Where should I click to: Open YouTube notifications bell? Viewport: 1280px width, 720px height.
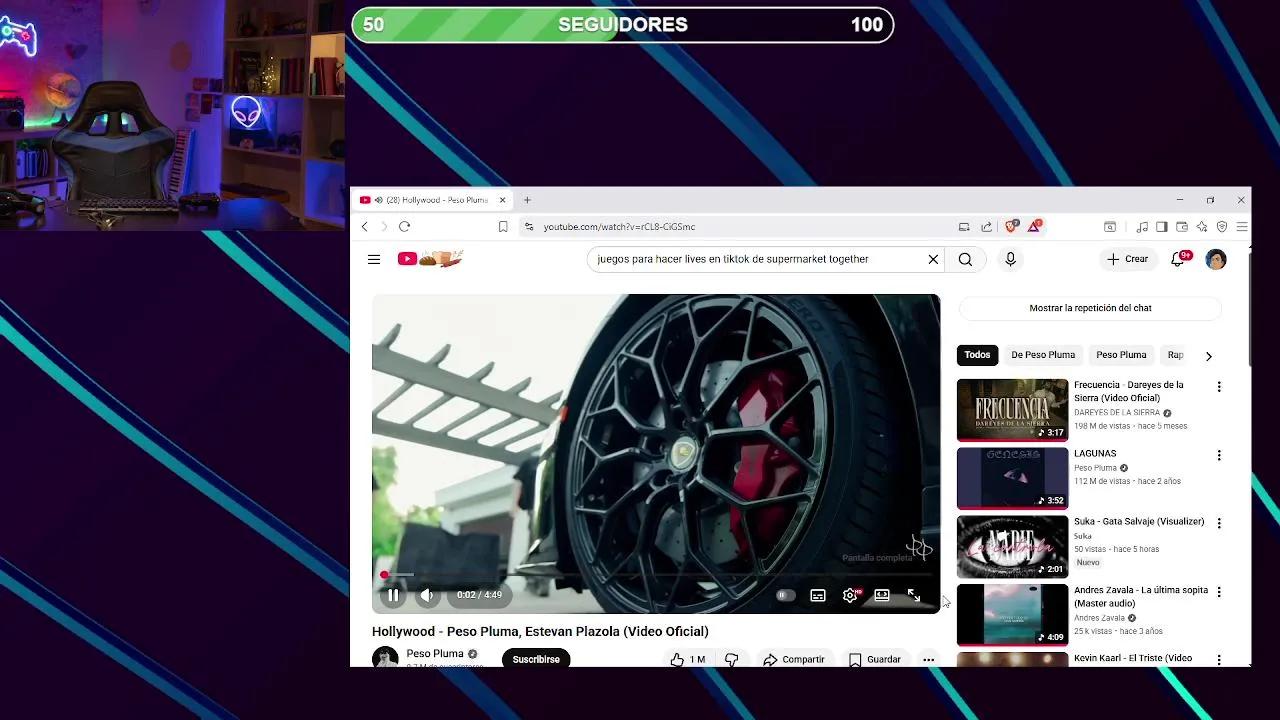coord(1178,259)
